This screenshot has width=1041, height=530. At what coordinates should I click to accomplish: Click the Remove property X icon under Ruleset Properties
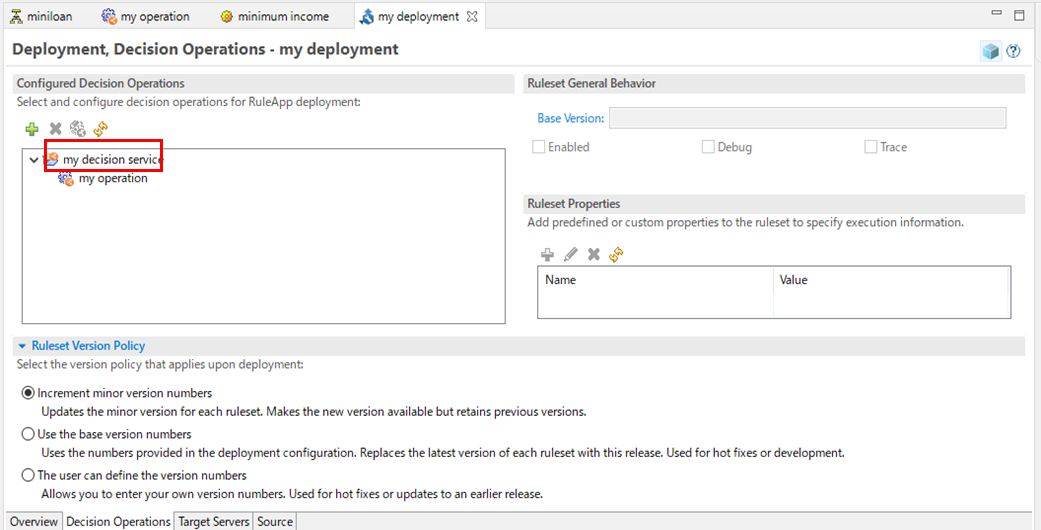pyautogui.click(x=594, y=254)
